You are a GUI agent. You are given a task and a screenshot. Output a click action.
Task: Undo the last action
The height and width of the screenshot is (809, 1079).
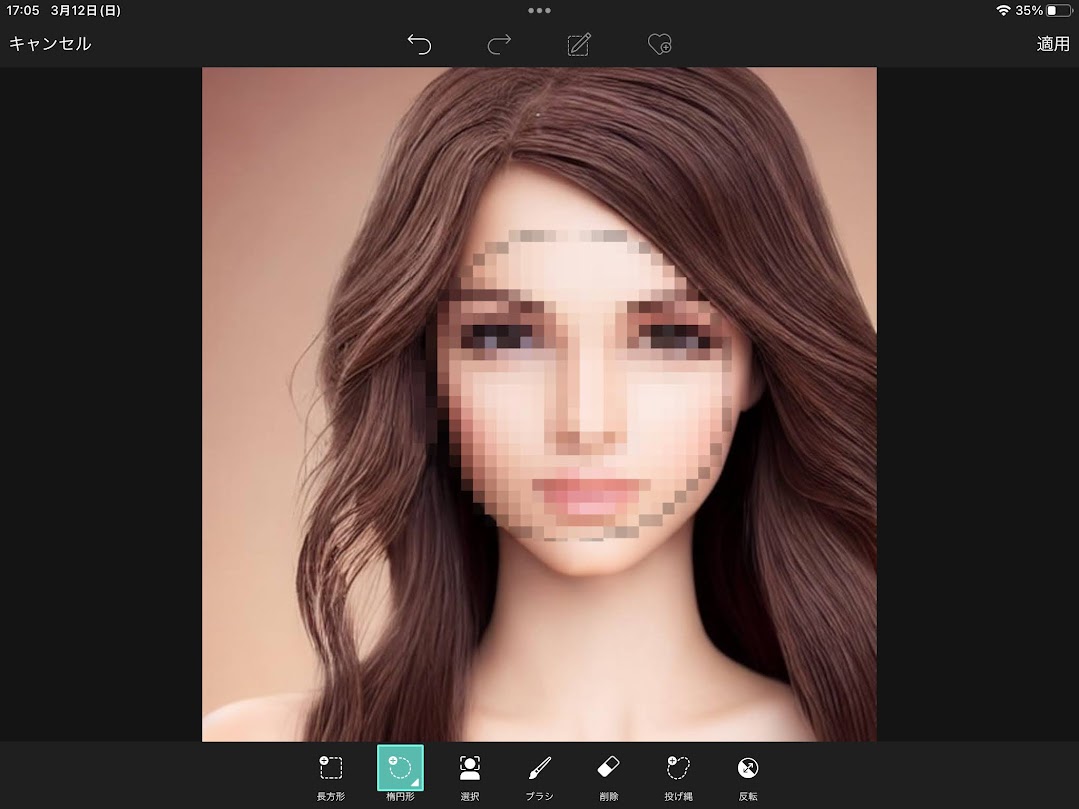click(419, 44)
